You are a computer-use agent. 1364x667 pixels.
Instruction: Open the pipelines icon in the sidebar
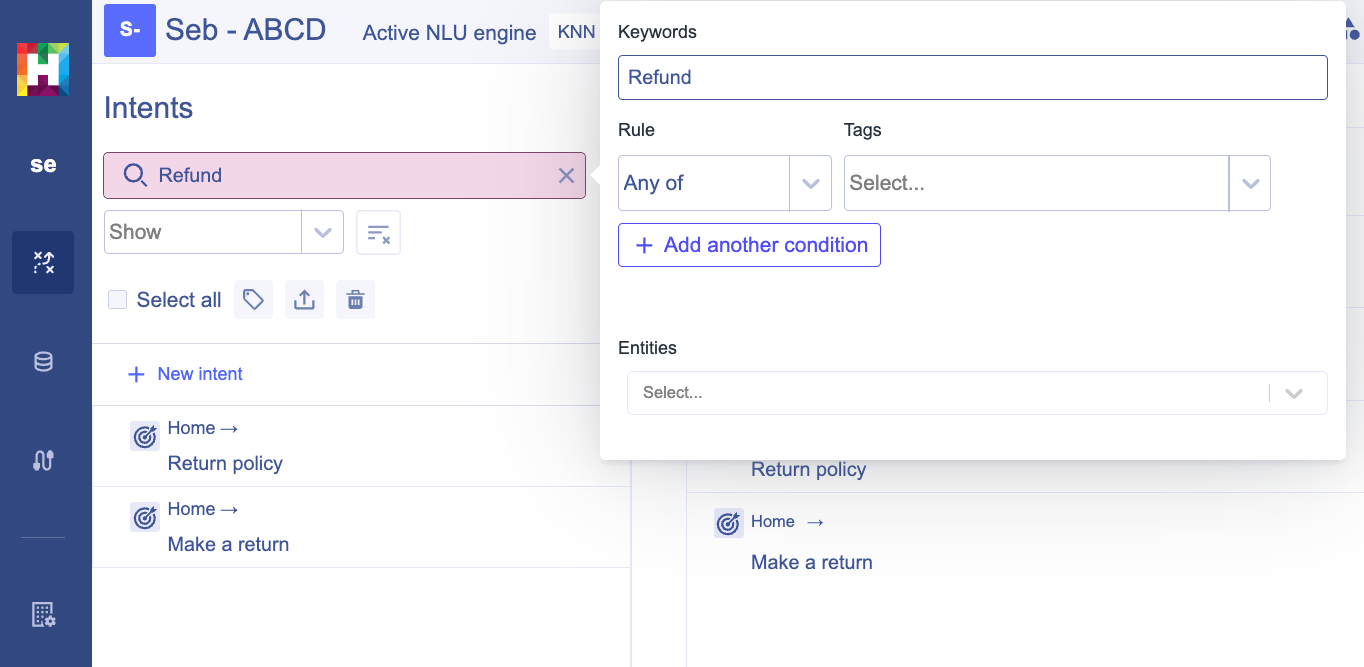click(43, 461)
